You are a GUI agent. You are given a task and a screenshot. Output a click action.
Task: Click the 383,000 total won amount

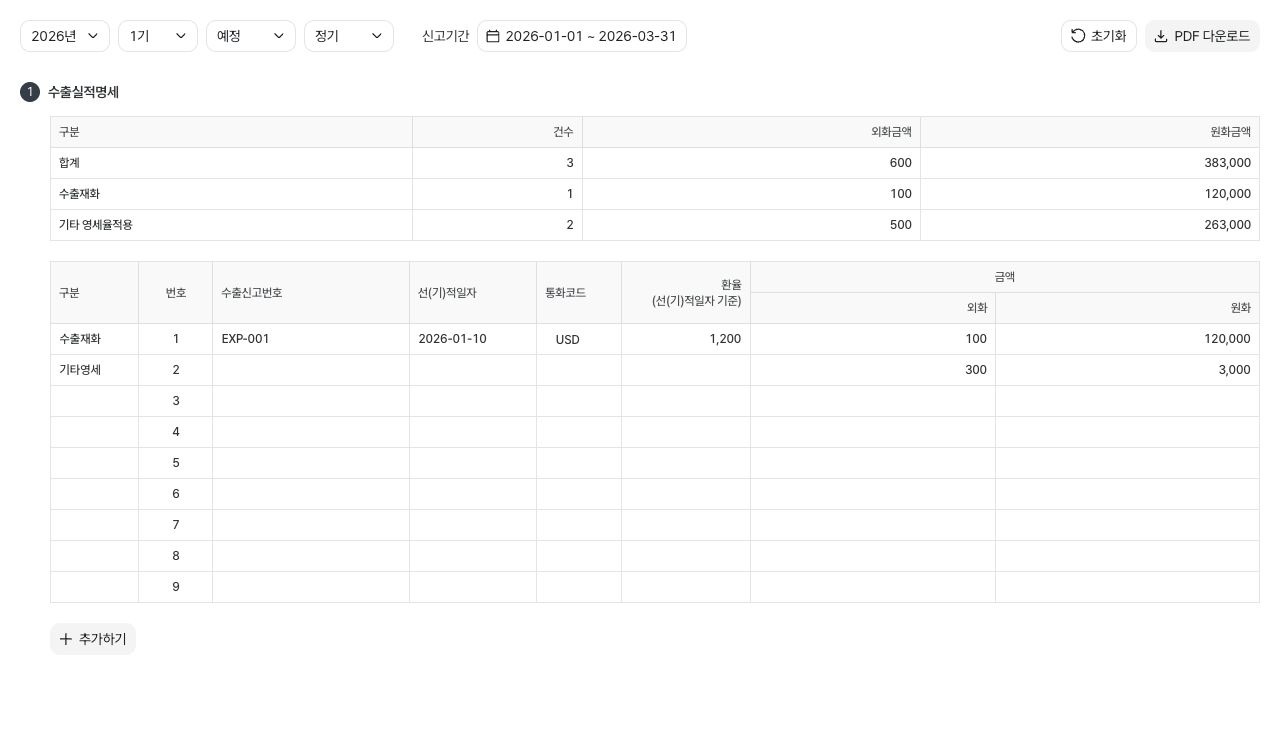click(x=1227, y=163)
